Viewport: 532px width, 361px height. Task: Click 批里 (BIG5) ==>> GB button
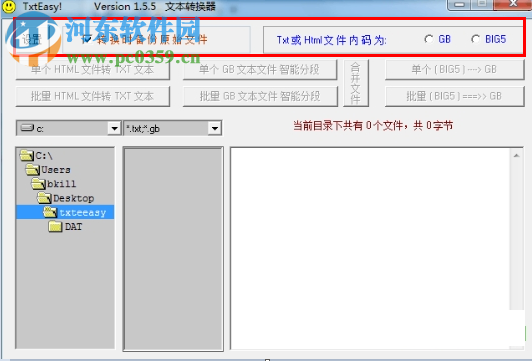pos(455,96)
